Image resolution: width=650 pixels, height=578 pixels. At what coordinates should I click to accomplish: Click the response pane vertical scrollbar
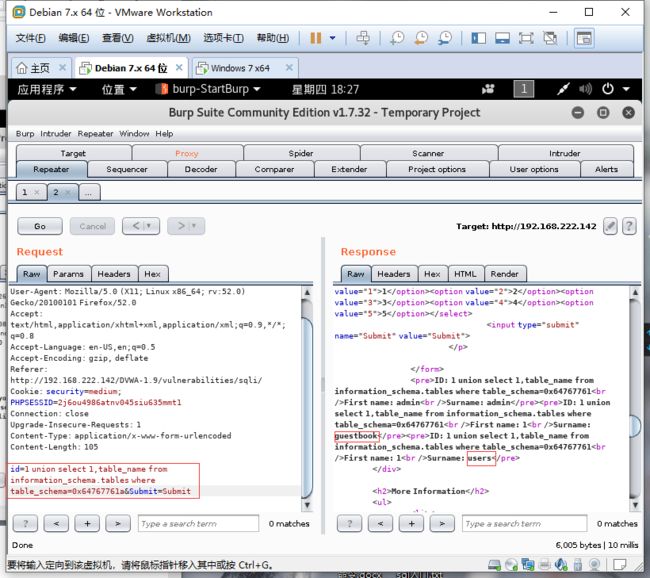[x=635, y=399]
